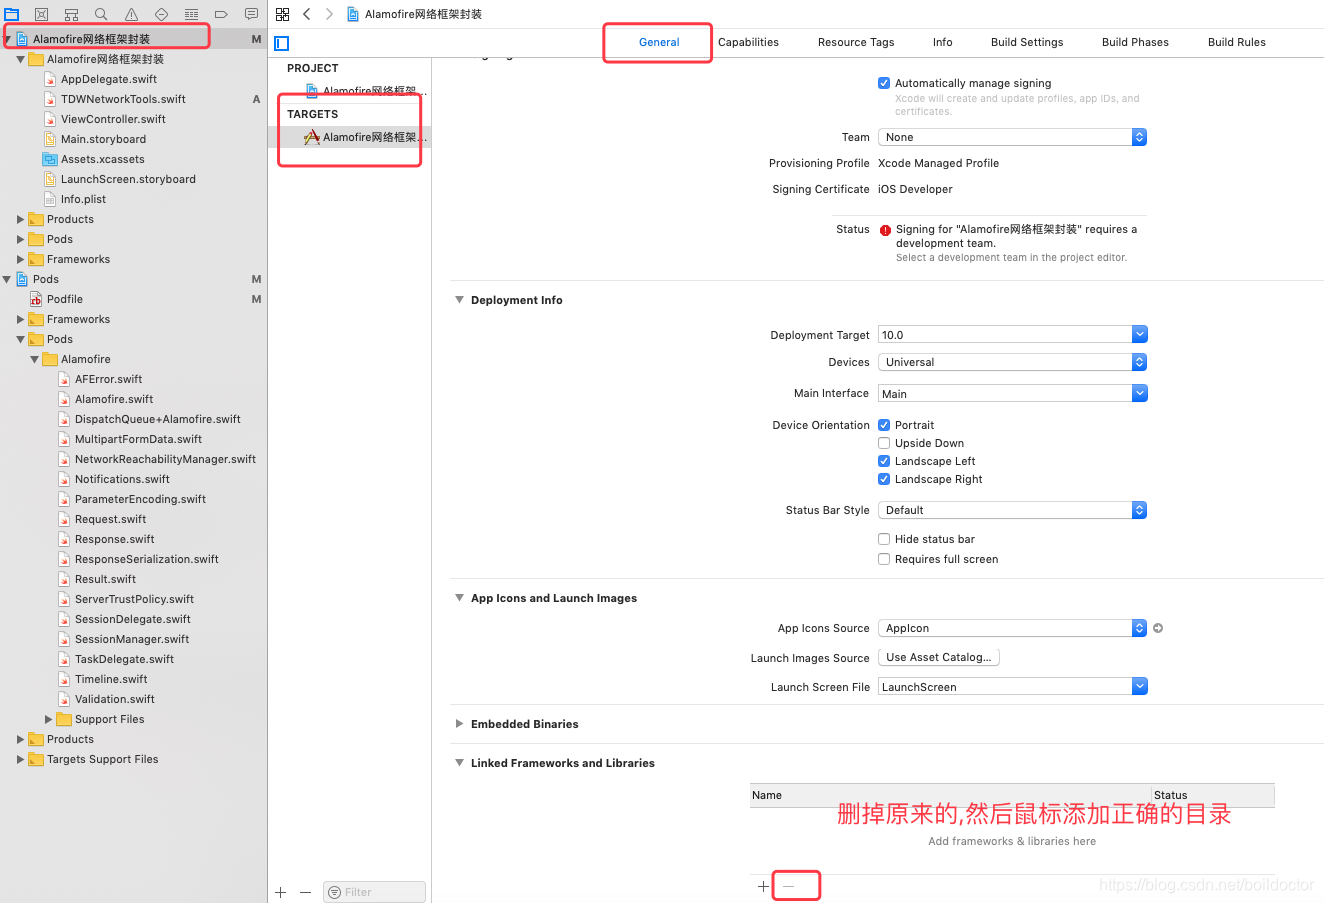Open the Debug navigator icon

pos(191,14)
